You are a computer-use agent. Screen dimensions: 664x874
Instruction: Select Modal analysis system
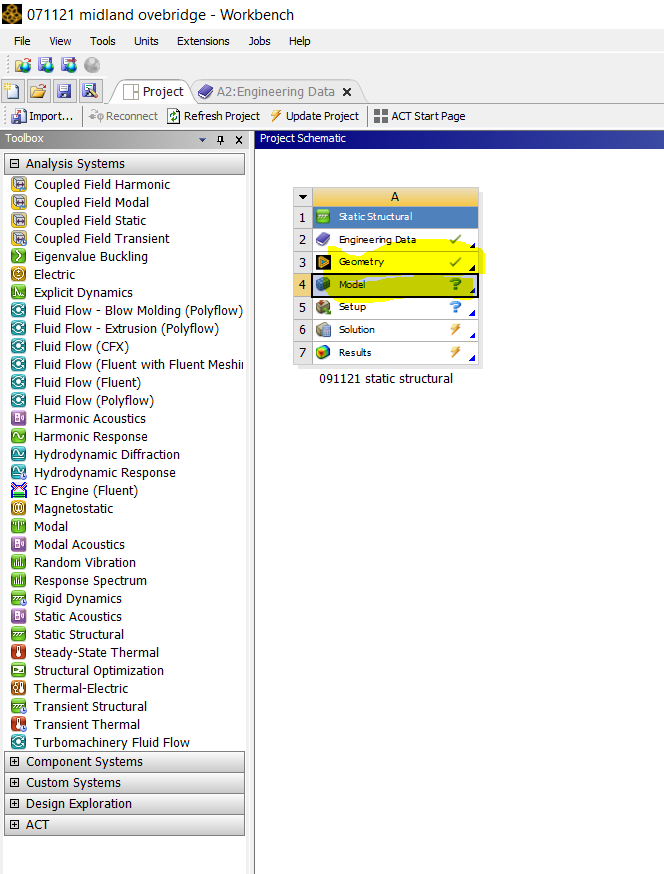tap(51, 526)
